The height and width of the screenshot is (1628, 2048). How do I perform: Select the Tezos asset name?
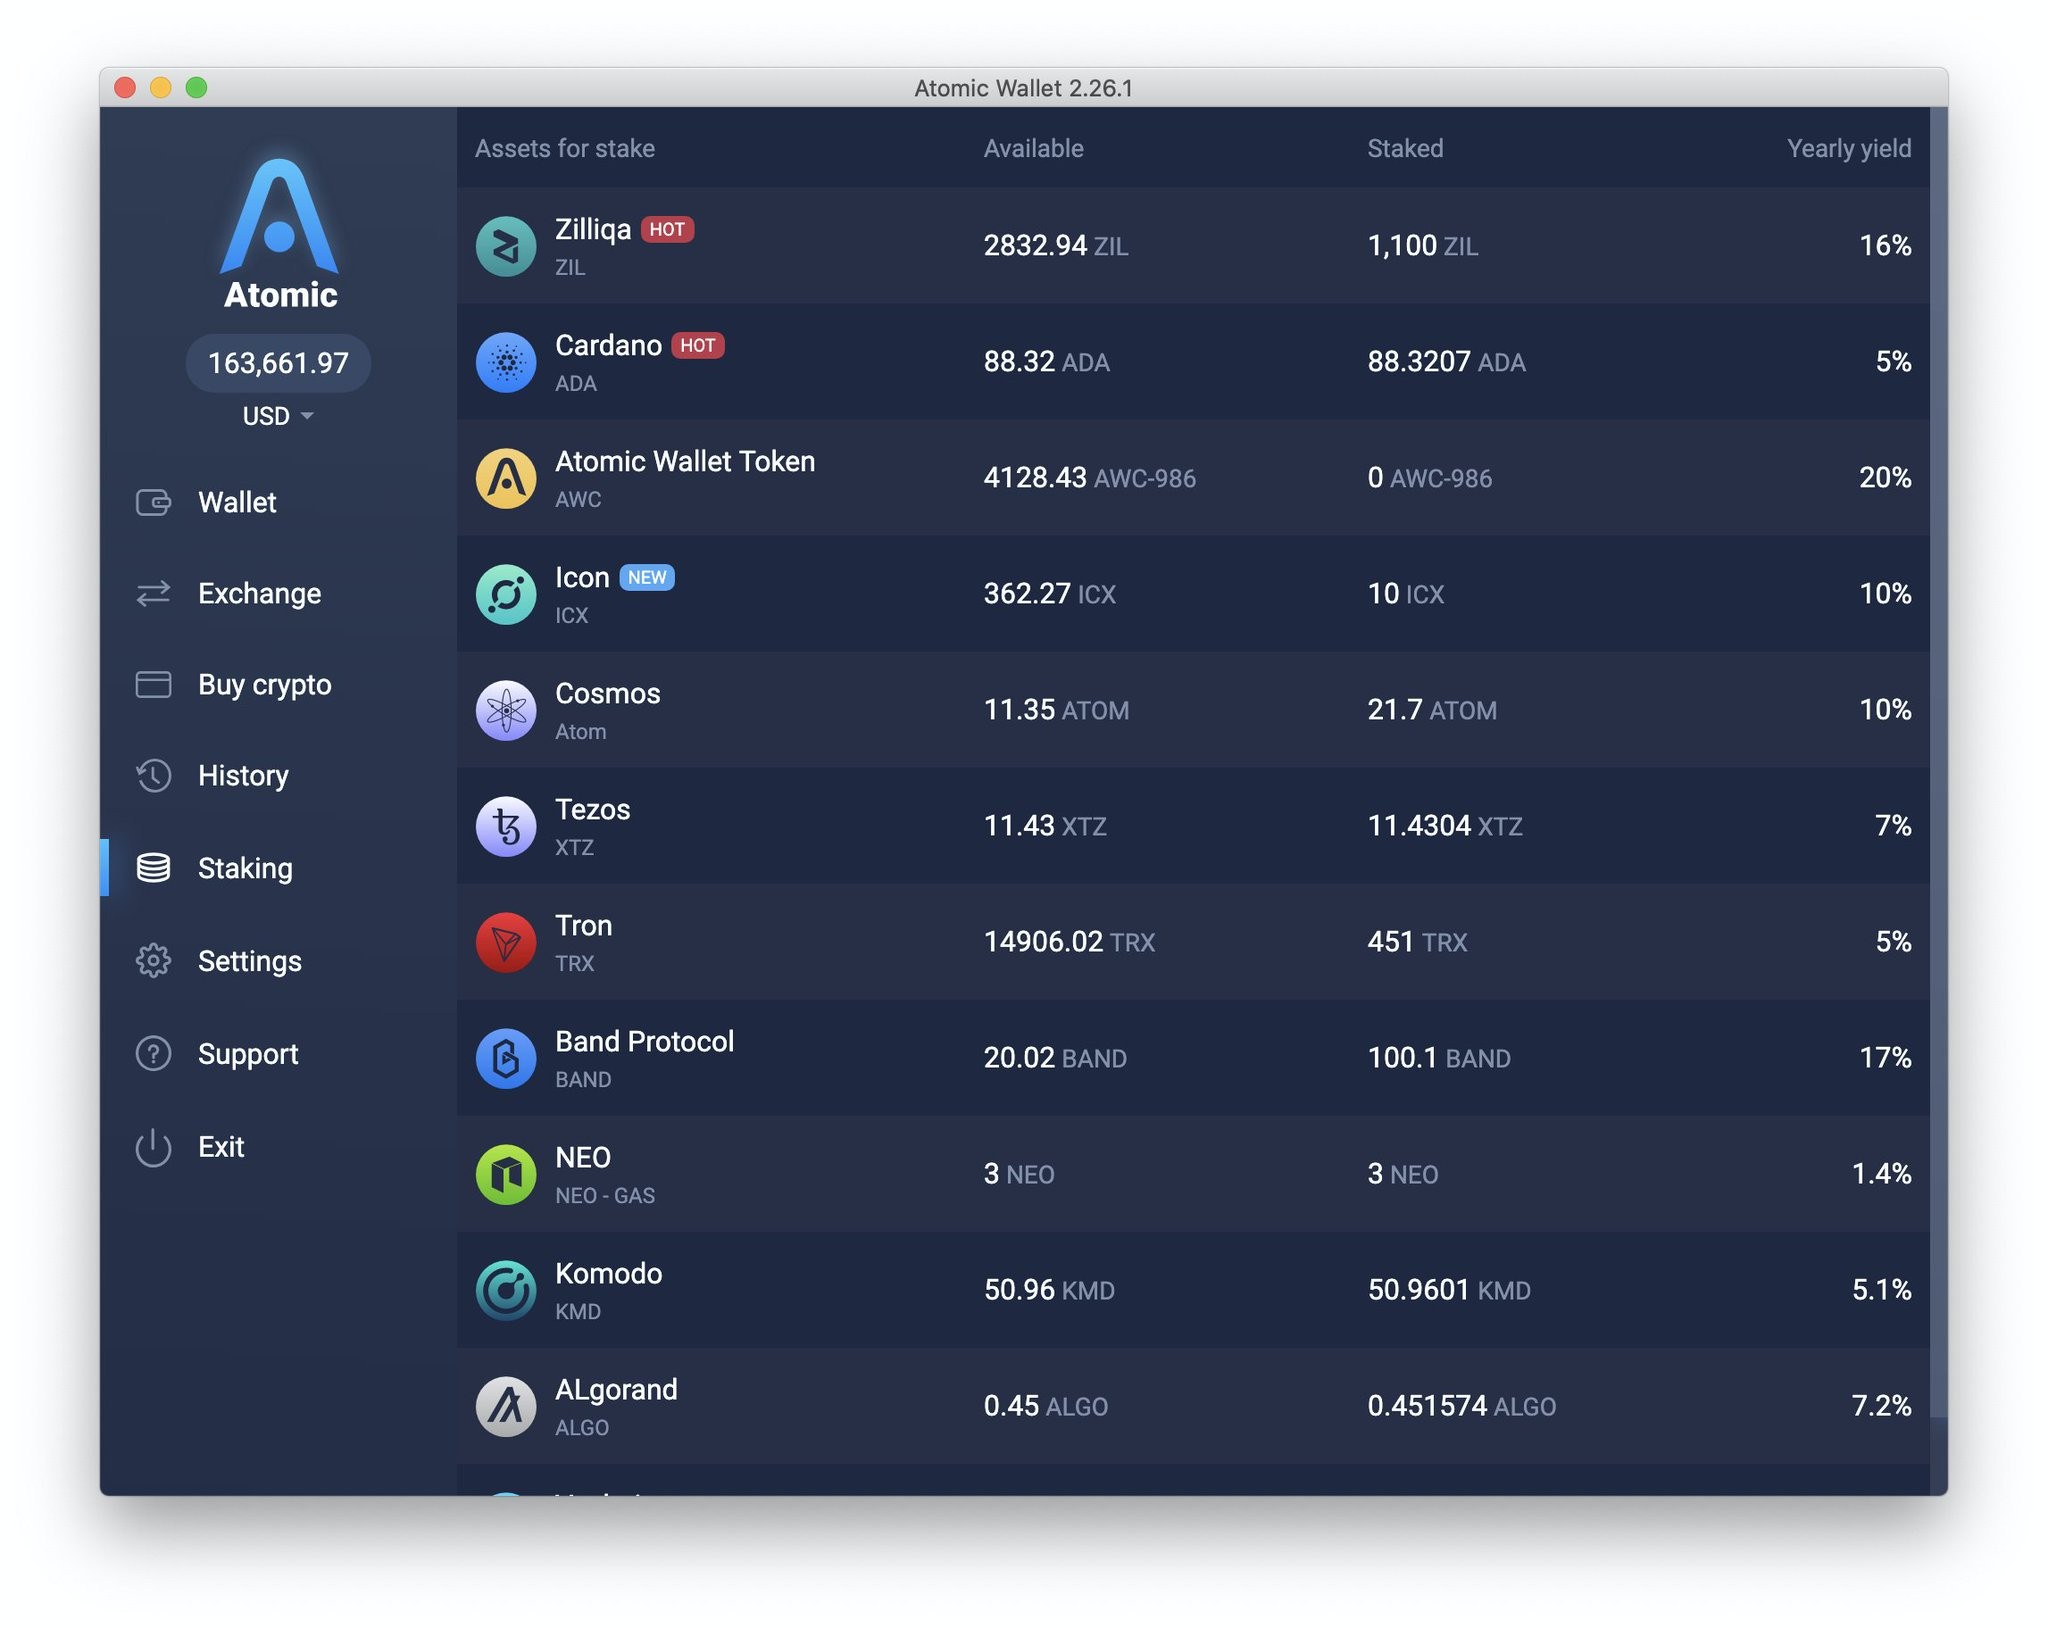point(593,810)
